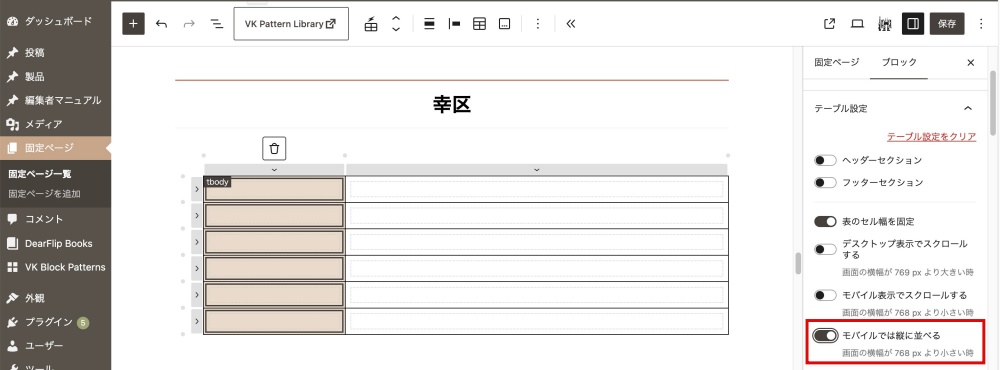
Task: Click 固定ページ一覧 submenu link
Action: (x=40, y=174)
